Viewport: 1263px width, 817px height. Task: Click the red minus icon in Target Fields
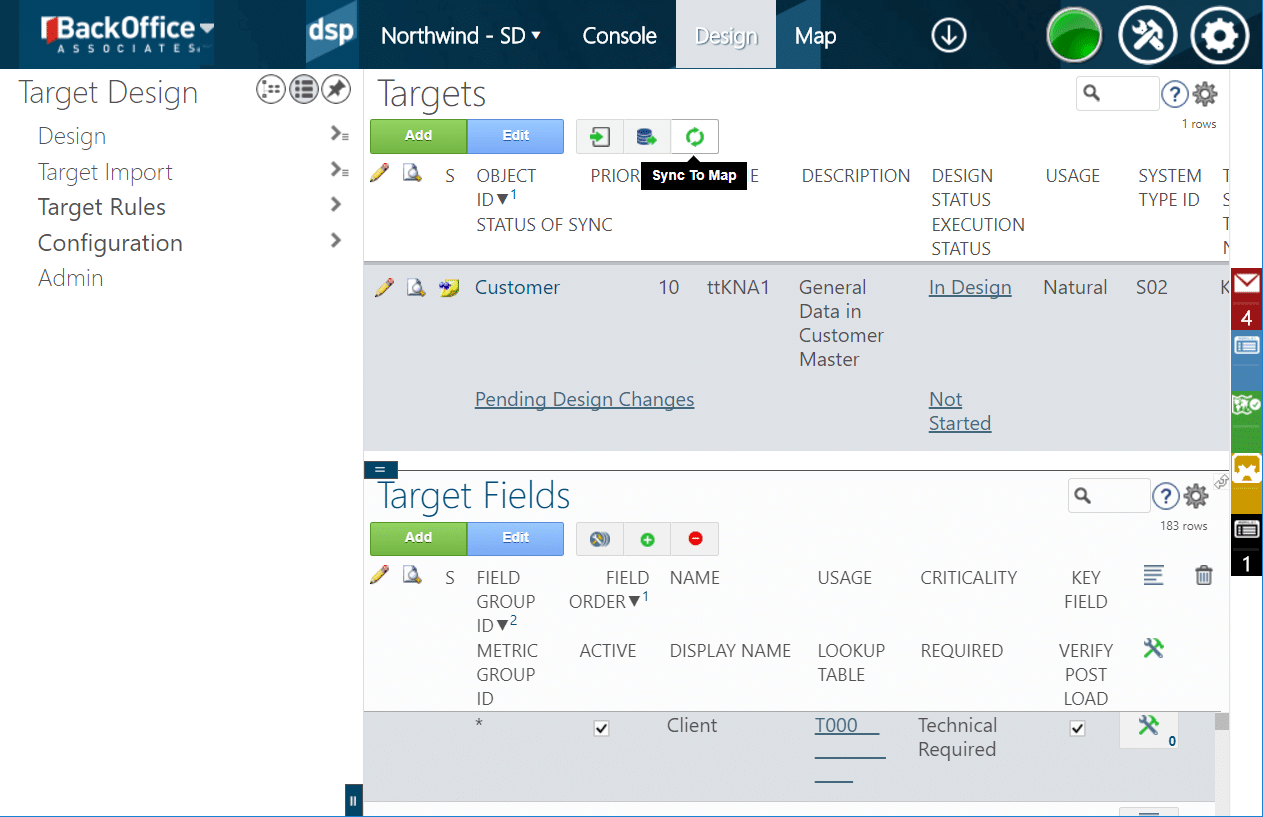(695, 539)
